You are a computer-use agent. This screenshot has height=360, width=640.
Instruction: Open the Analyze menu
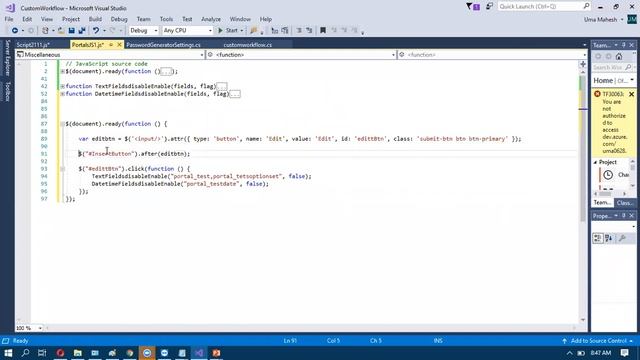click(x=211, y=19)
